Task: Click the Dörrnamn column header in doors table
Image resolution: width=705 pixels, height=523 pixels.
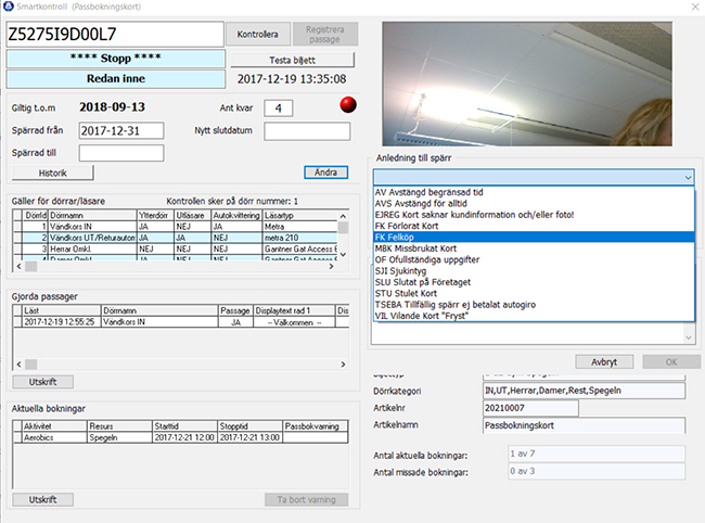Action: click(x=92, y=215)
